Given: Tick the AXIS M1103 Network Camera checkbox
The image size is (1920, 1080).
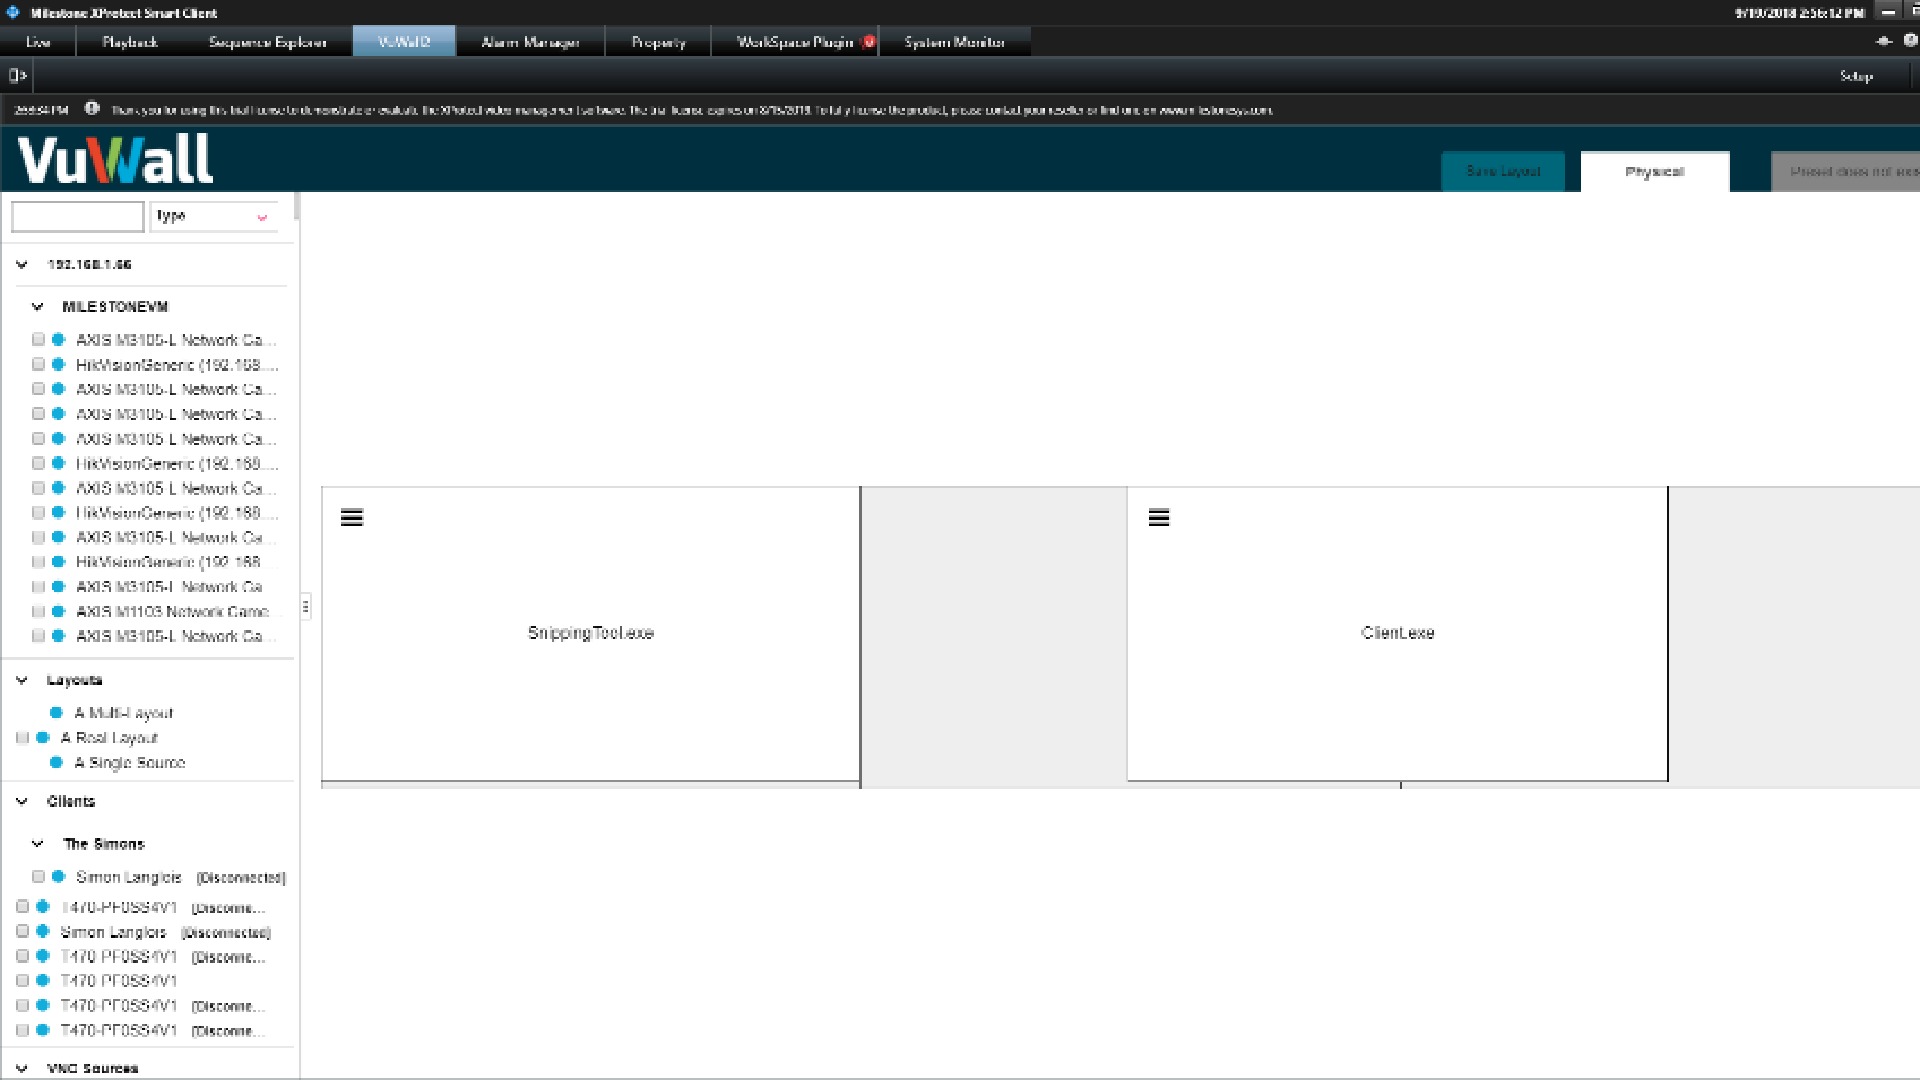Looking at the screenshot, I should point(38,611).
